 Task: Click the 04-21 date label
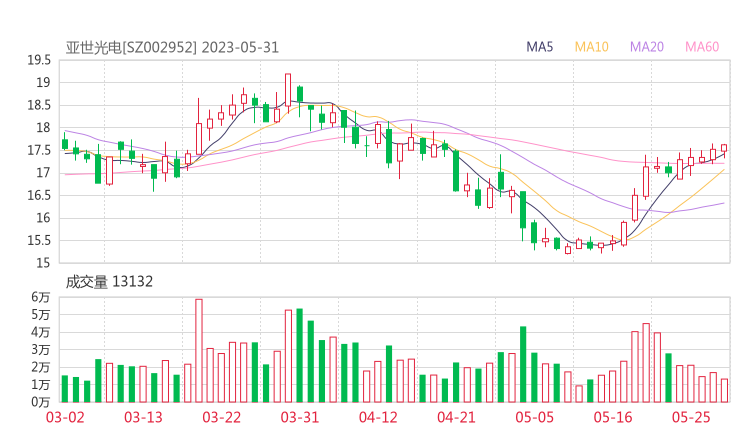456,417
